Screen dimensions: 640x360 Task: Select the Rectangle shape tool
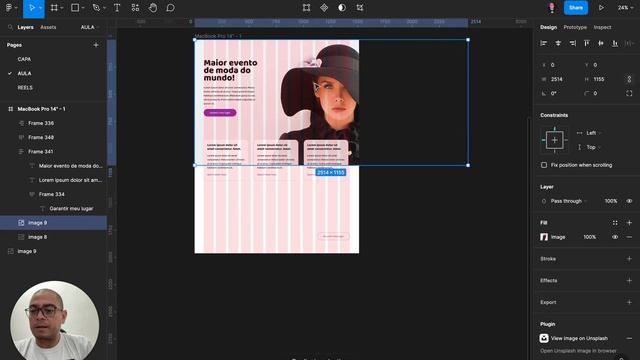tap(75, 8)
